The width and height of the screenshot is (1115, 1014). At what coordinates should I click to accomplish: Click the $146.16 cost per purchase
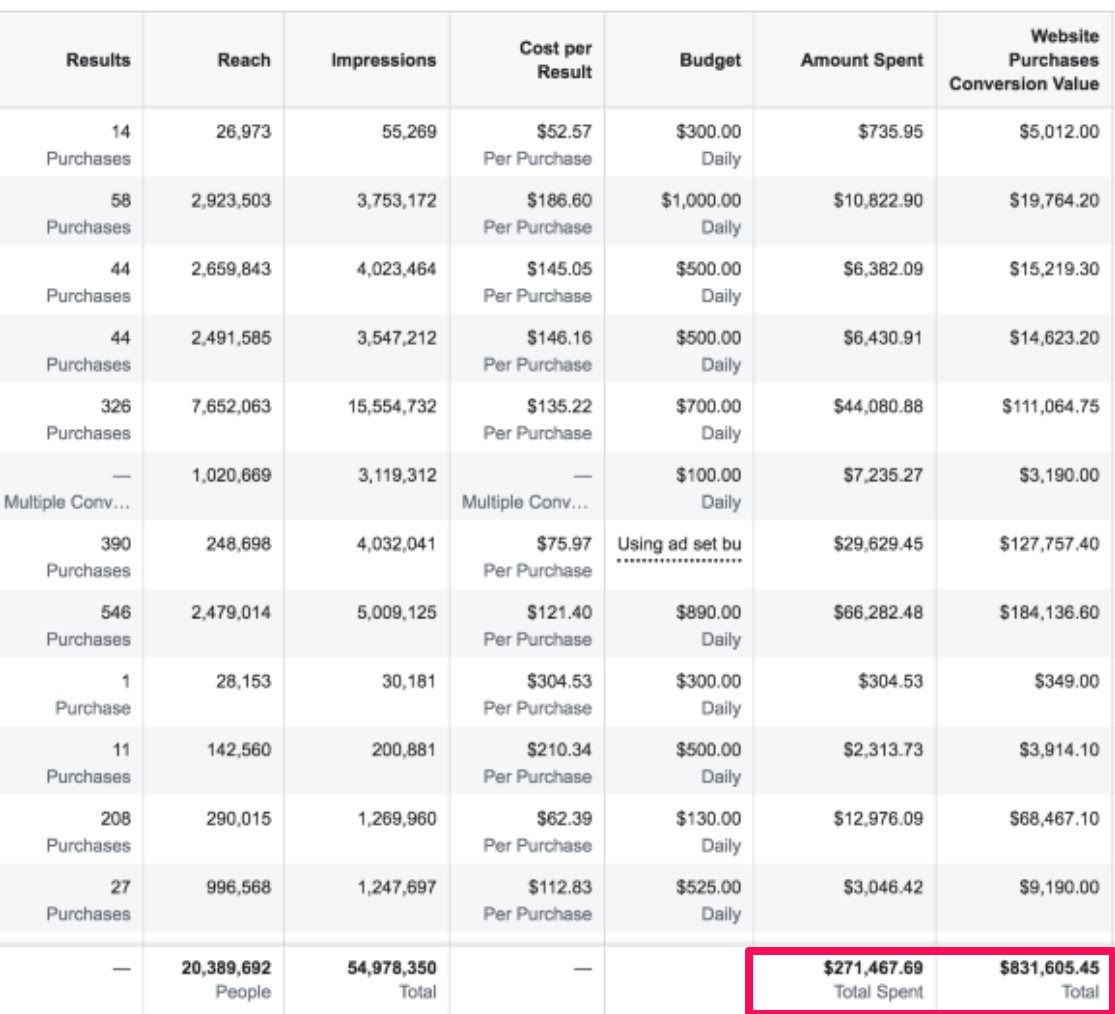559,338
